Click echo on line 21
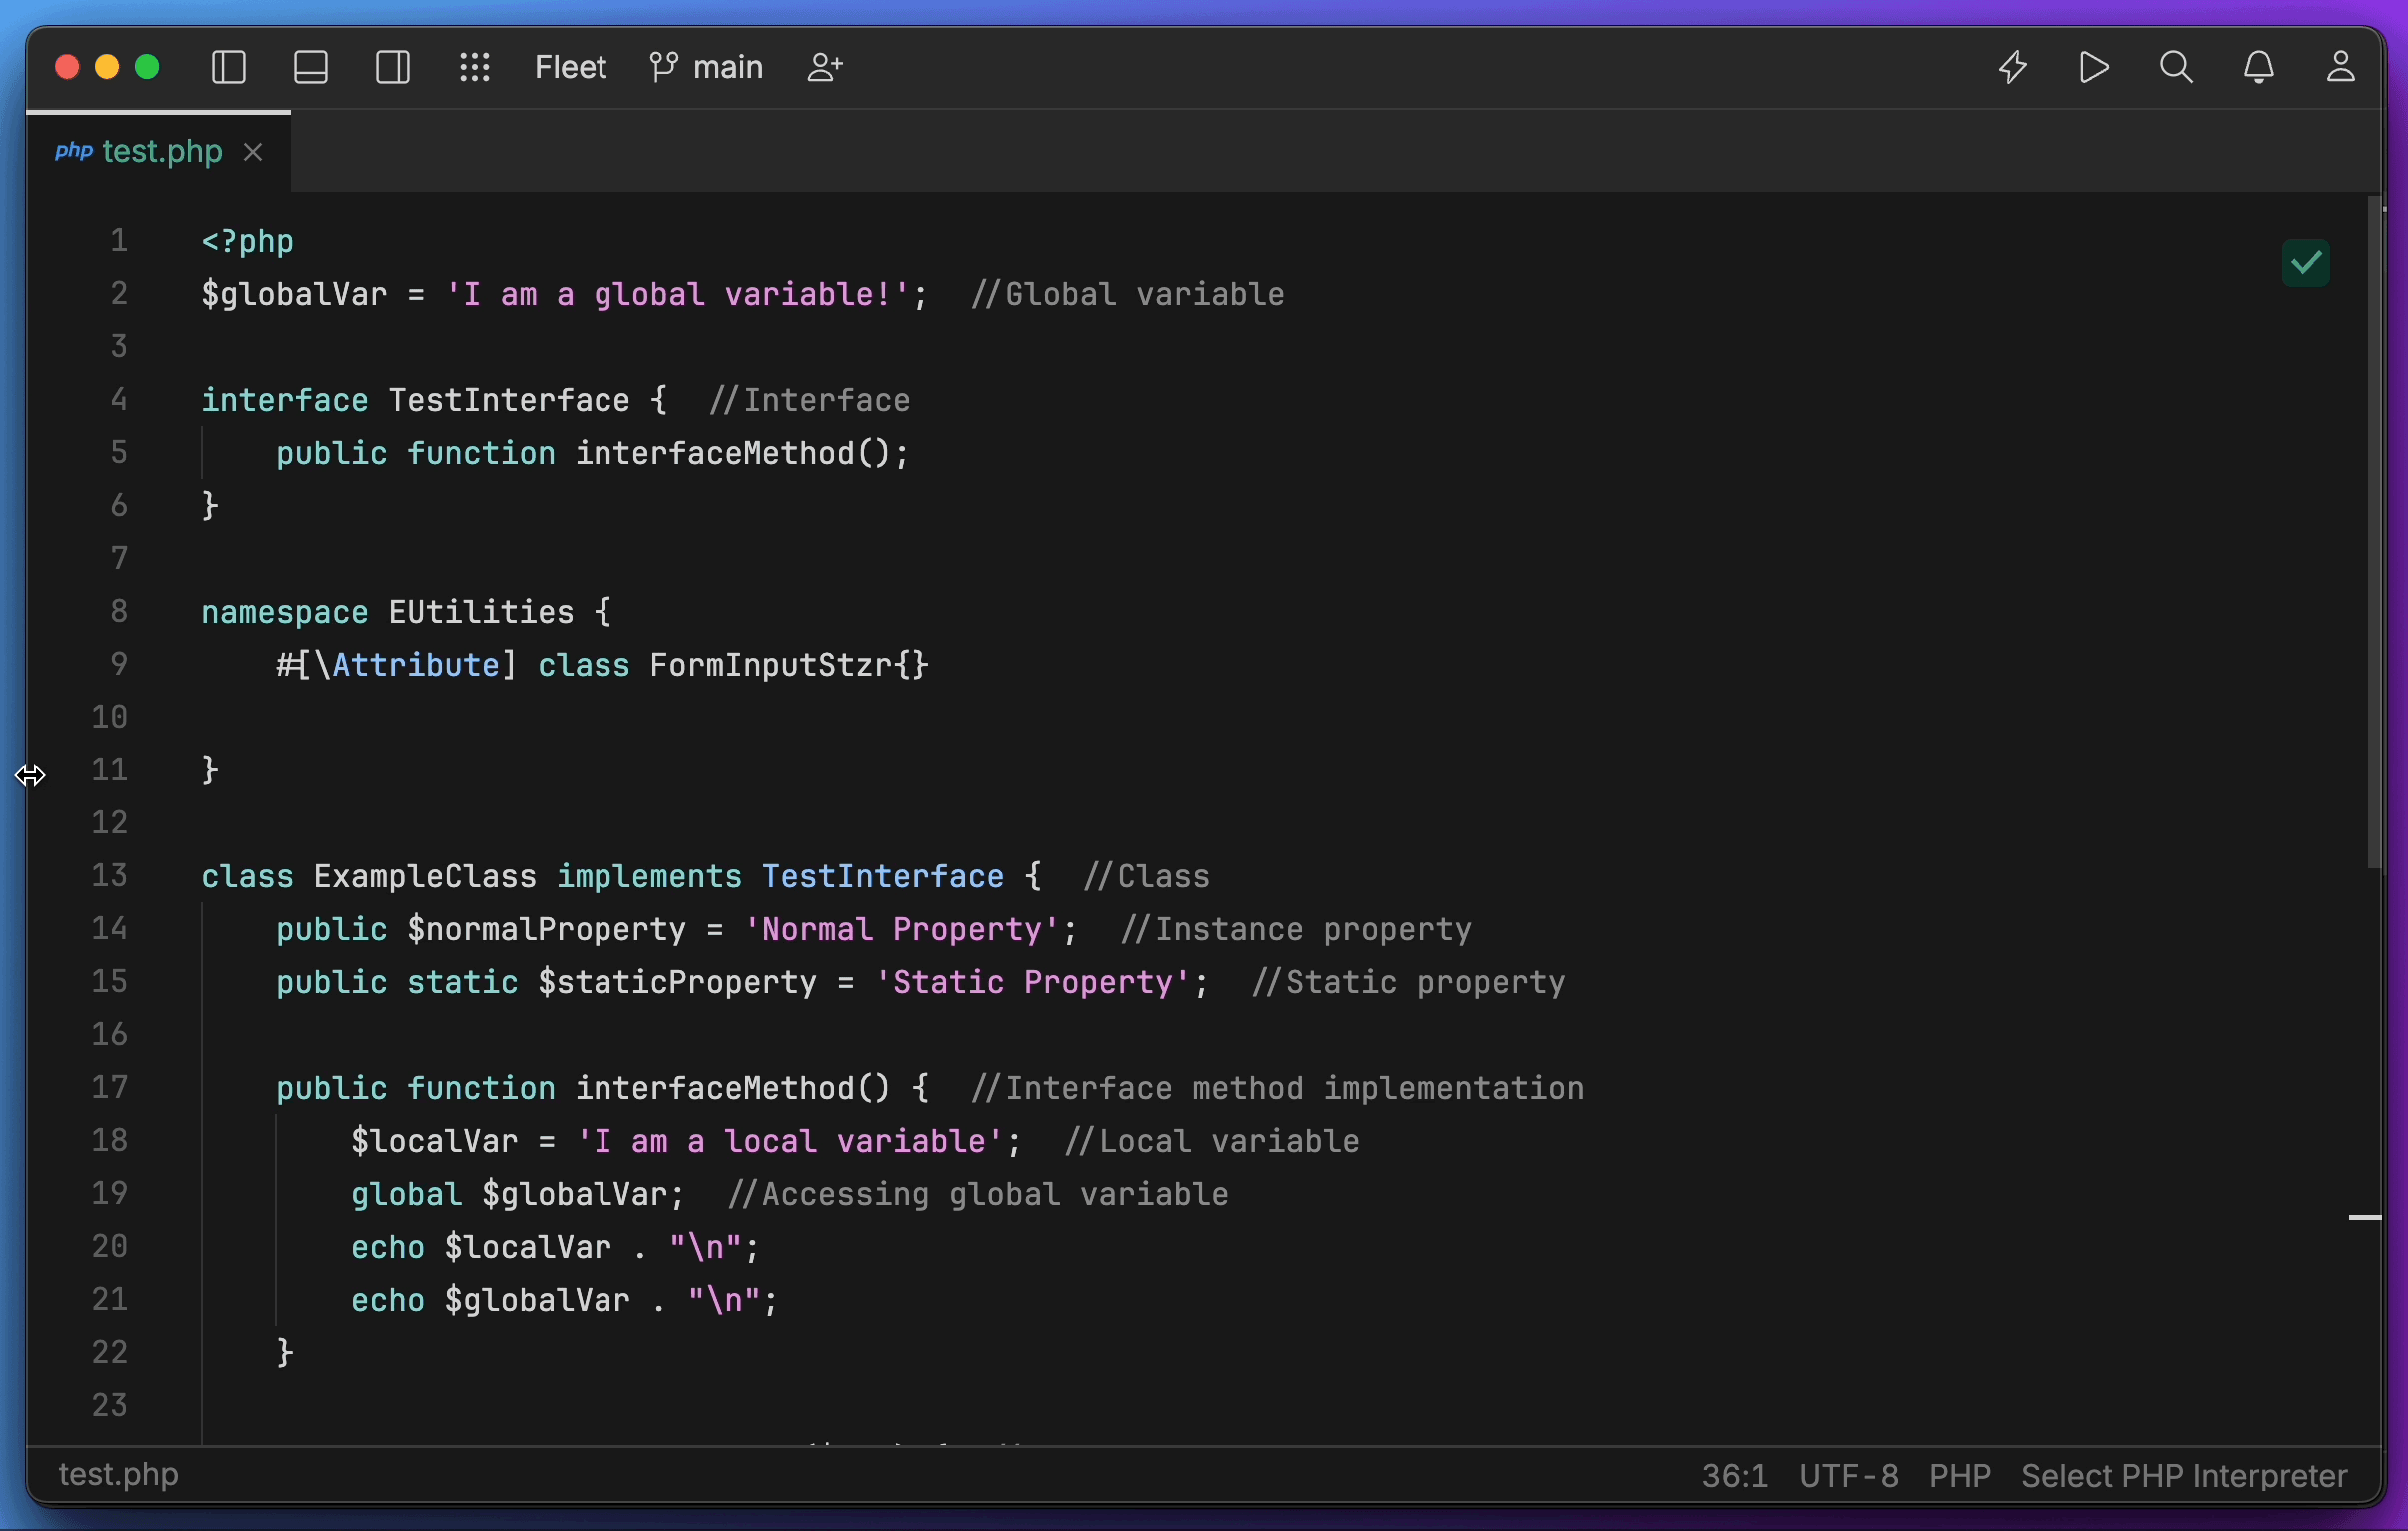 [x=388, y=1301]
